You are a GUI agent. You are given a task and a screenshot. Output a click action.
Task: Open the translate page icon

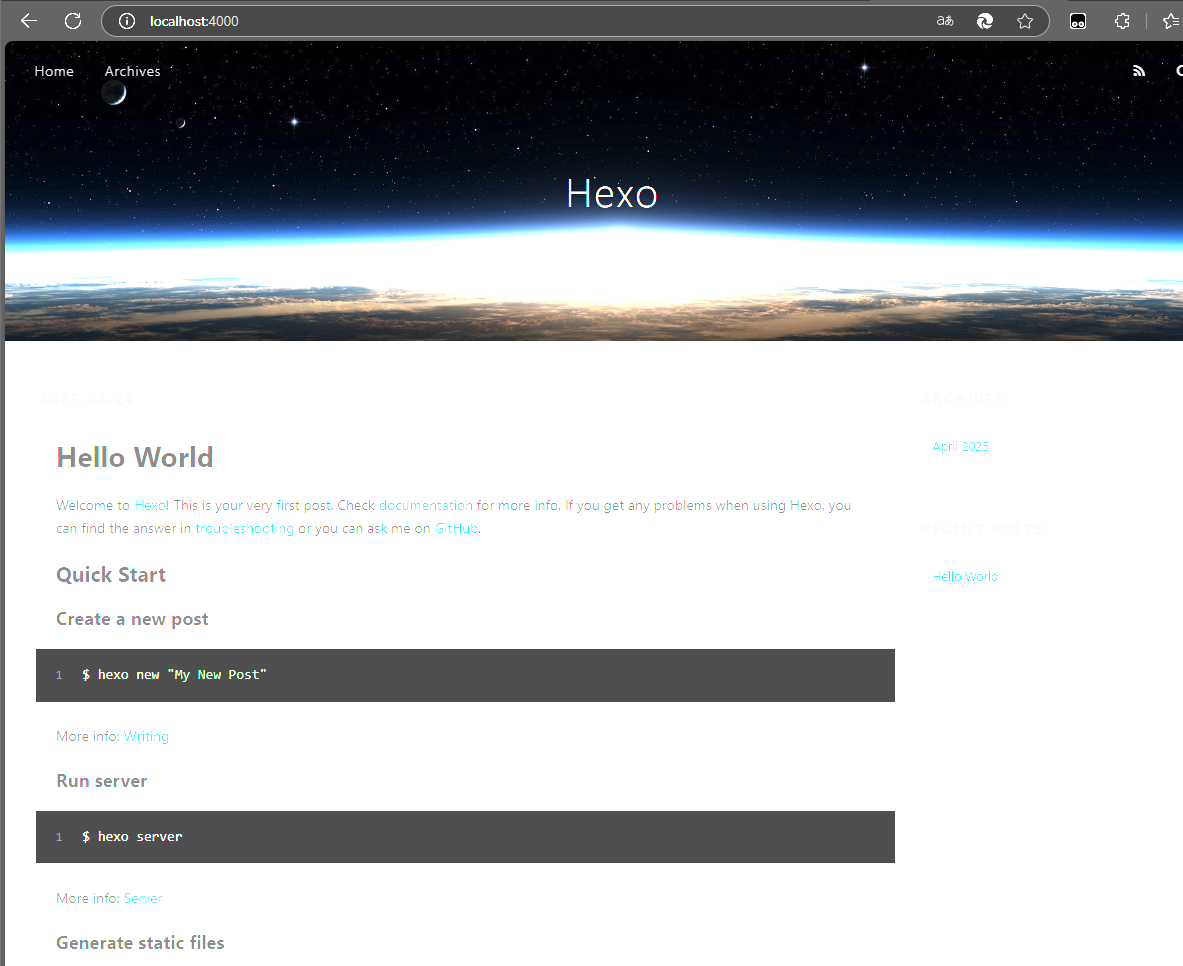[944, 21]
